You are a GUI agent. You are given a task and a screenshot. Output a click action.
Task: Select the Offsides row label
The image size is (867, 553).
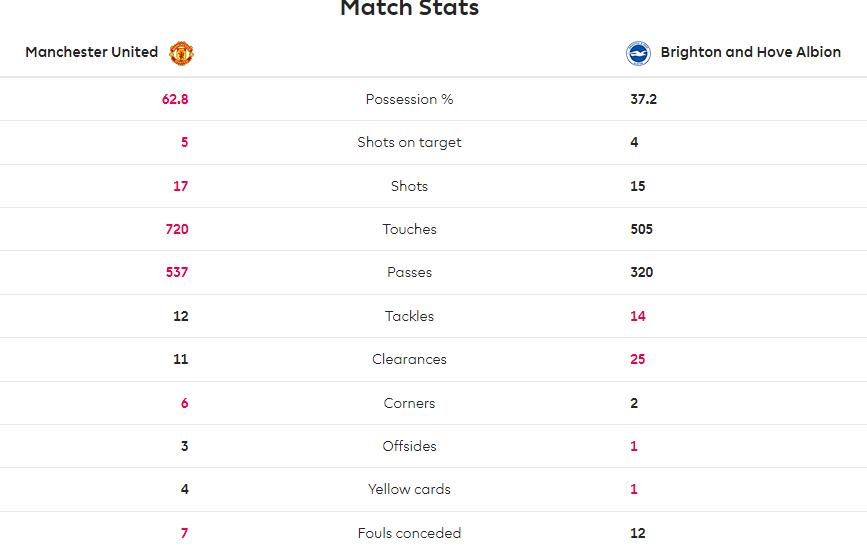(409, 446)
